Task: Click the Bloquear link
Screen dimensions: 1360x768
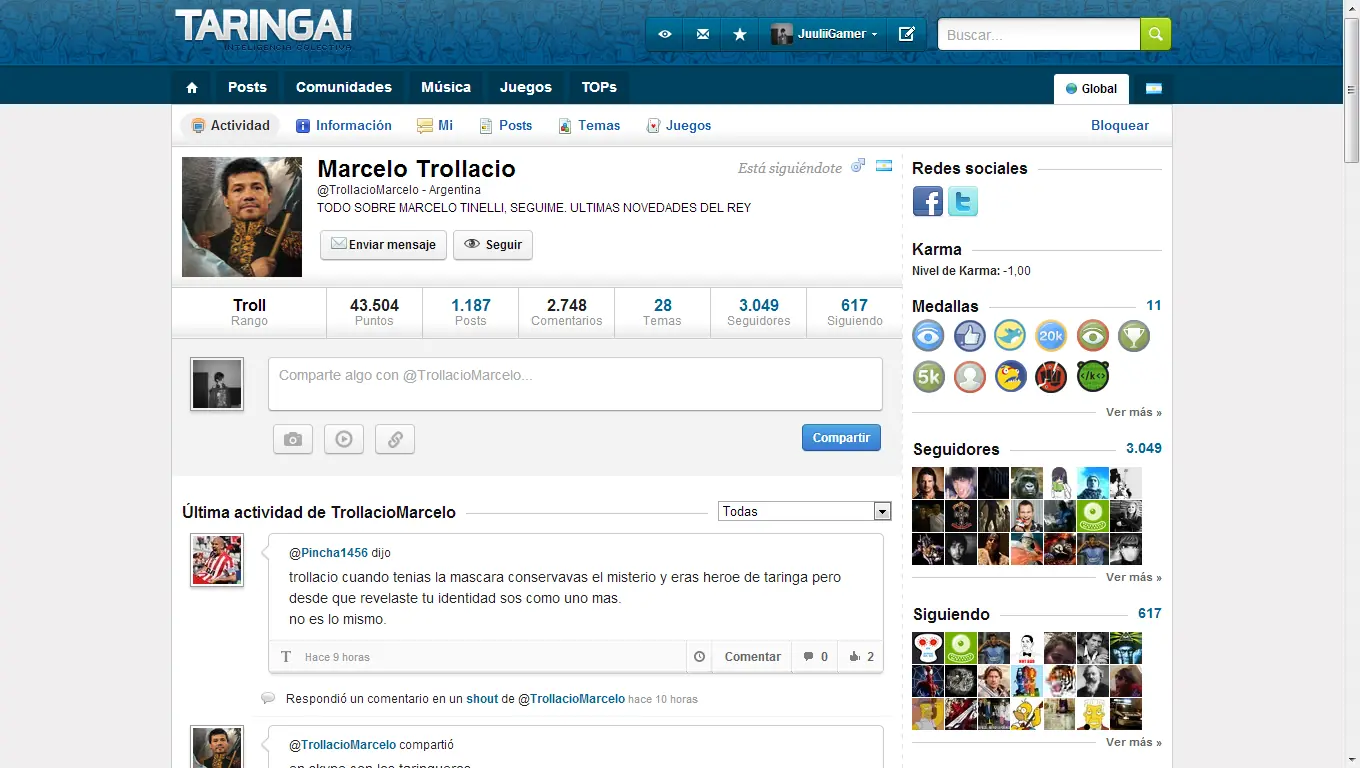Action: click(x=1120, y=125)
